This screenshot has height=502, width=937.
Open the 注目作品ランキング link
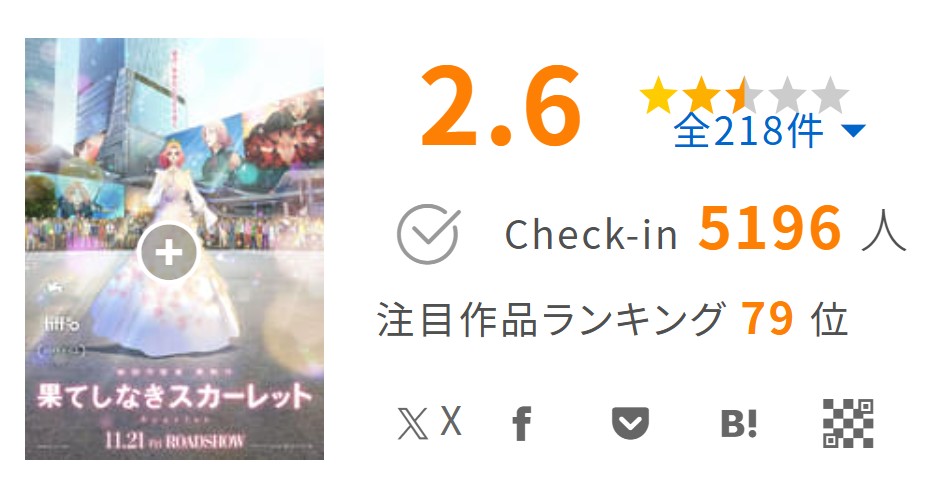click(552, 319)
